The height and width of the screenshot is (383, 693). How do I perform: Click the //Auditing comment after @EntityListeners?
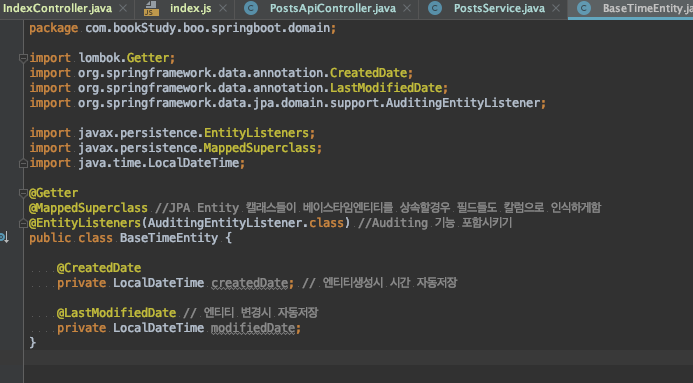click(435, 223)
